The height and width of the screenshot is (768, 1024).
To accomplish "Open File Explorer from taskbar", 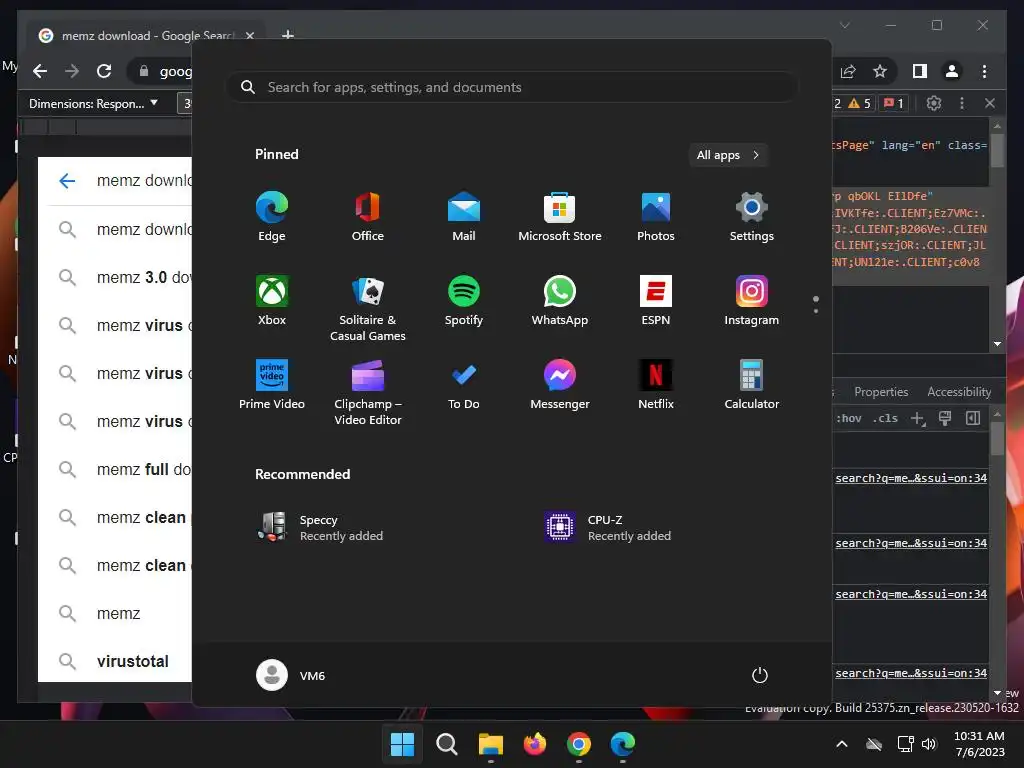I will tap(490, 744).
